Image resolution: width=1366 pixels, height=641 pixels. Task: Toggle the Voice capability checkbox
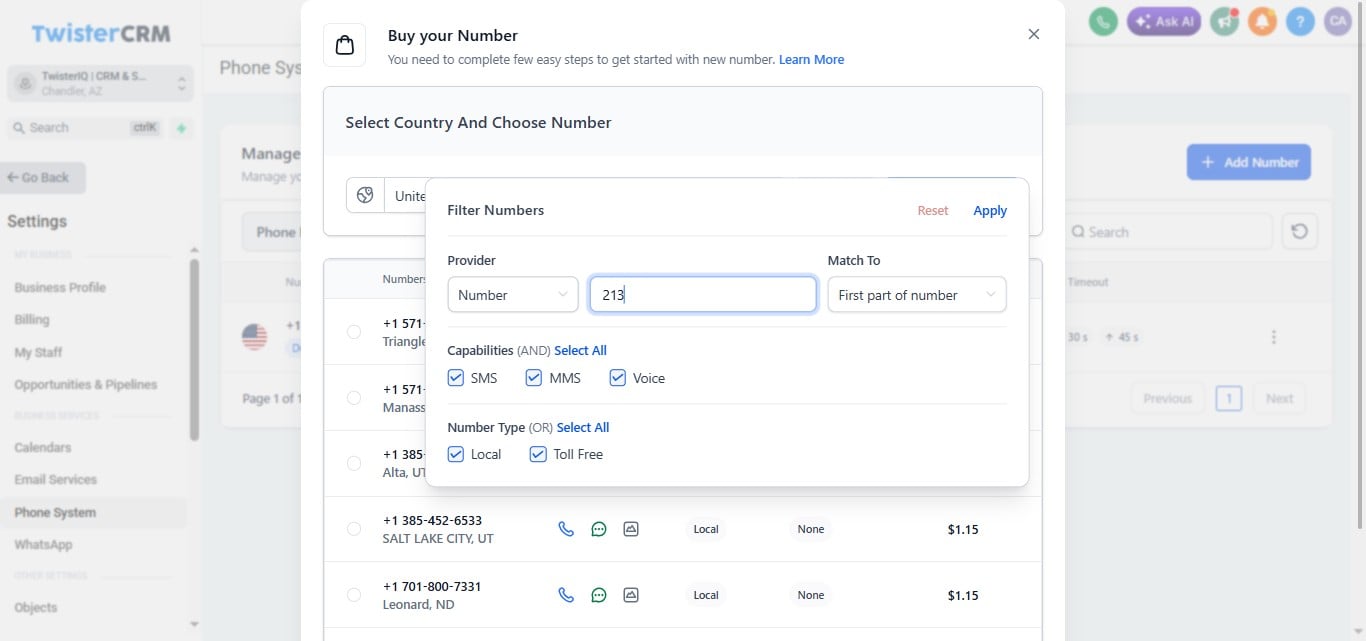(x=618, y=378)
